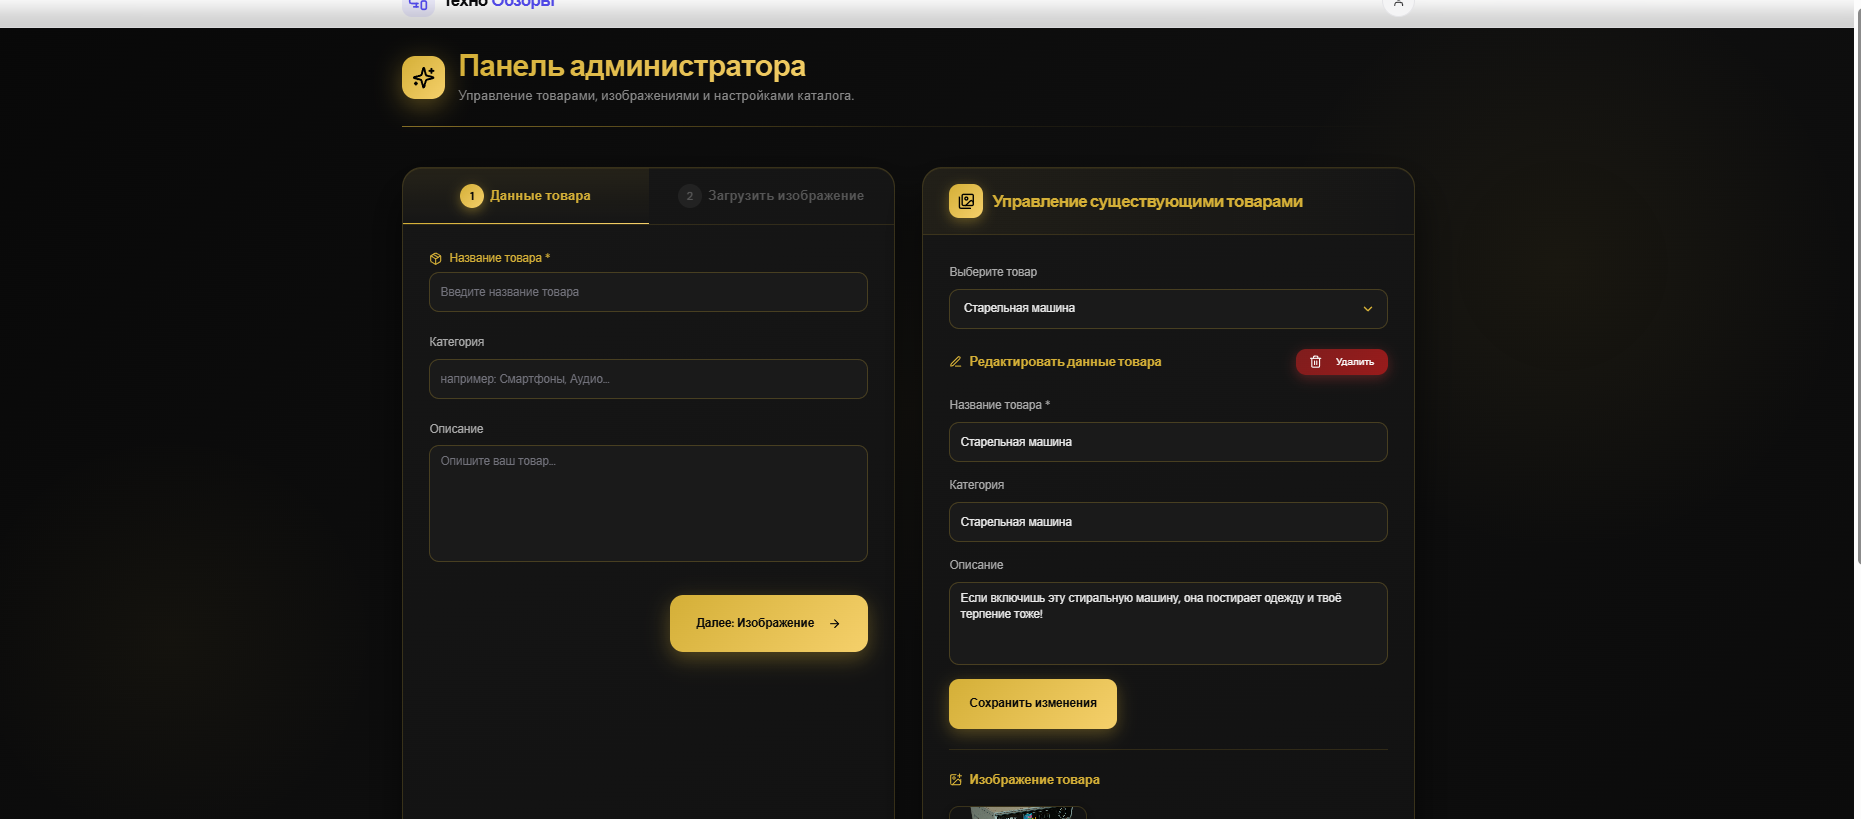Click the user profile icon at top
Image resolution: width=1861 pixels, height=819 pixels.
coord(1398,5)
